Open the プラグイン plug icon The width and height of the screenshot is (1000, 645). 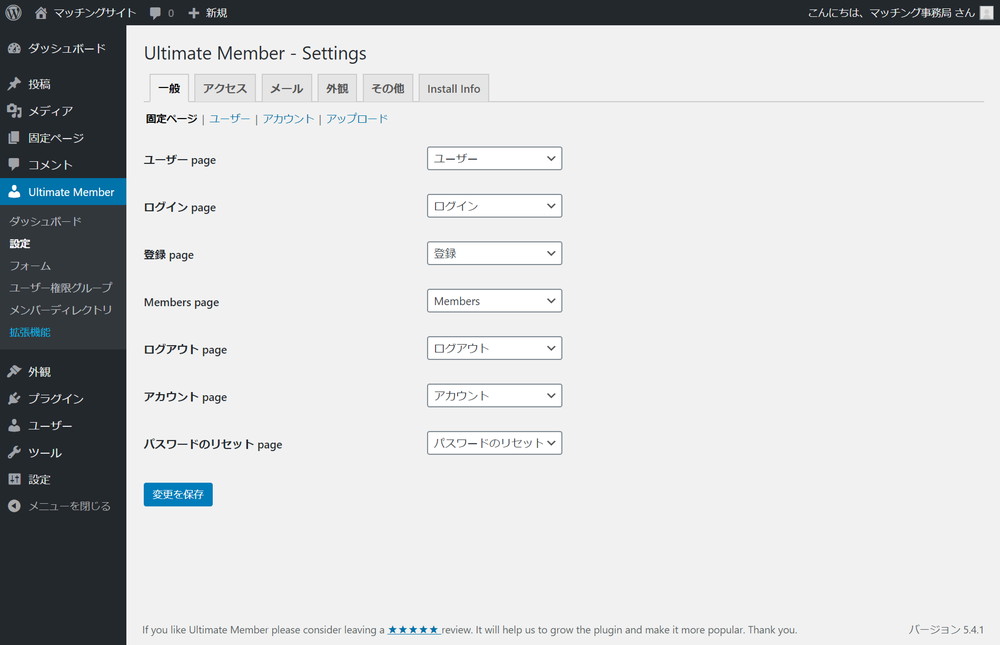(x=14, y=398)
